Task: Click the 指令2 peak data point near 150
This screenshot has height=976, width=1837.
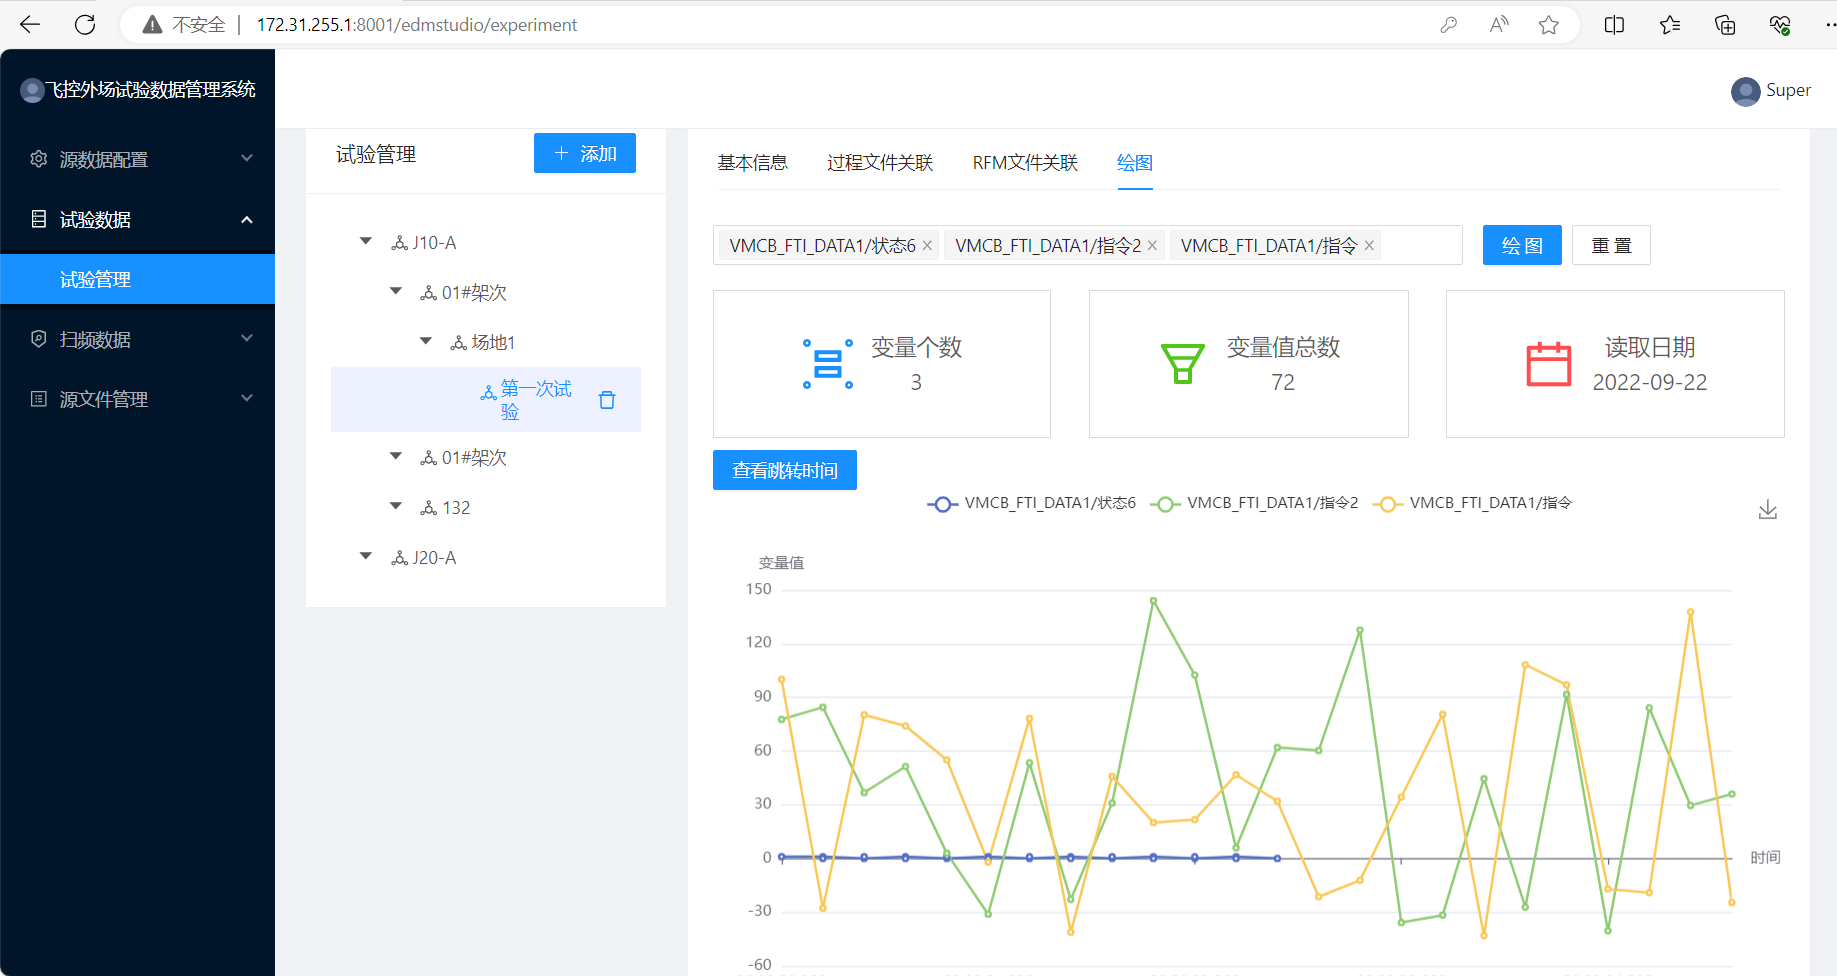Action: click(x=1153, y=601)
